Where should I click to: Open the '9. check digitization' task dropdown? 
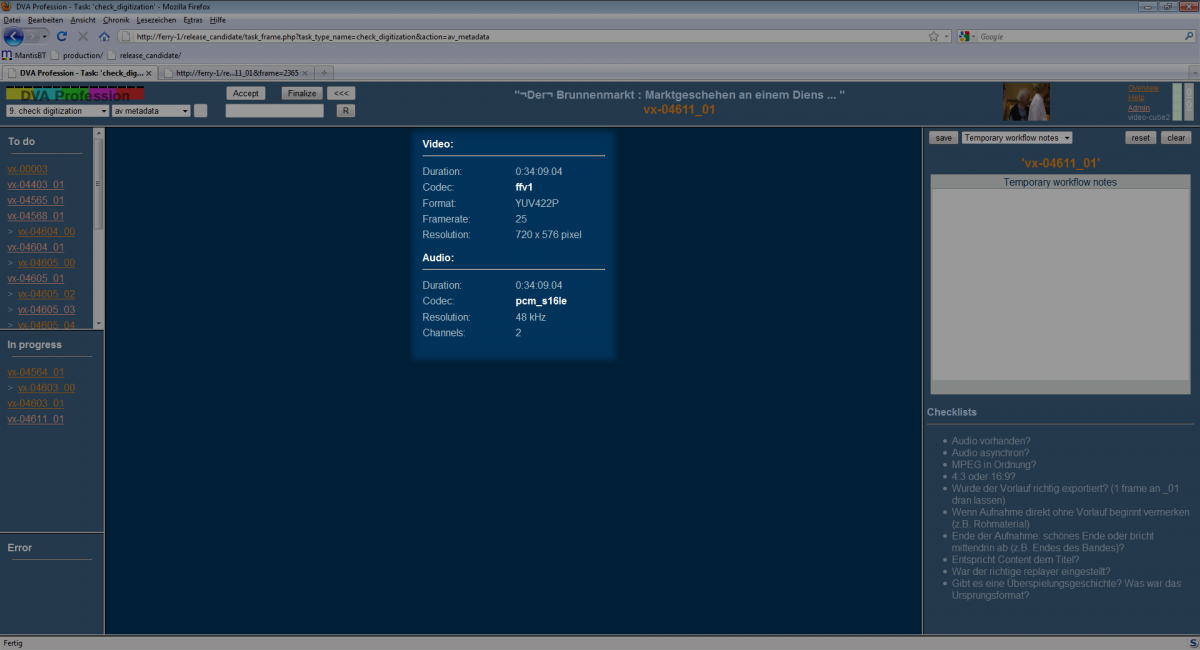point(57,111)
